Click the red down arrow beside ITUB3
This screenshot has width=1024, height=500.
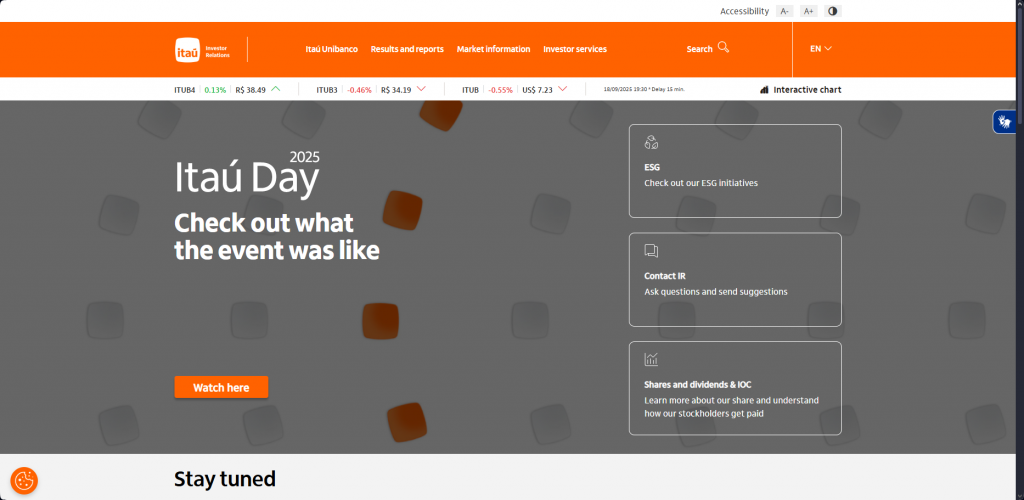(x=421, y=89)
